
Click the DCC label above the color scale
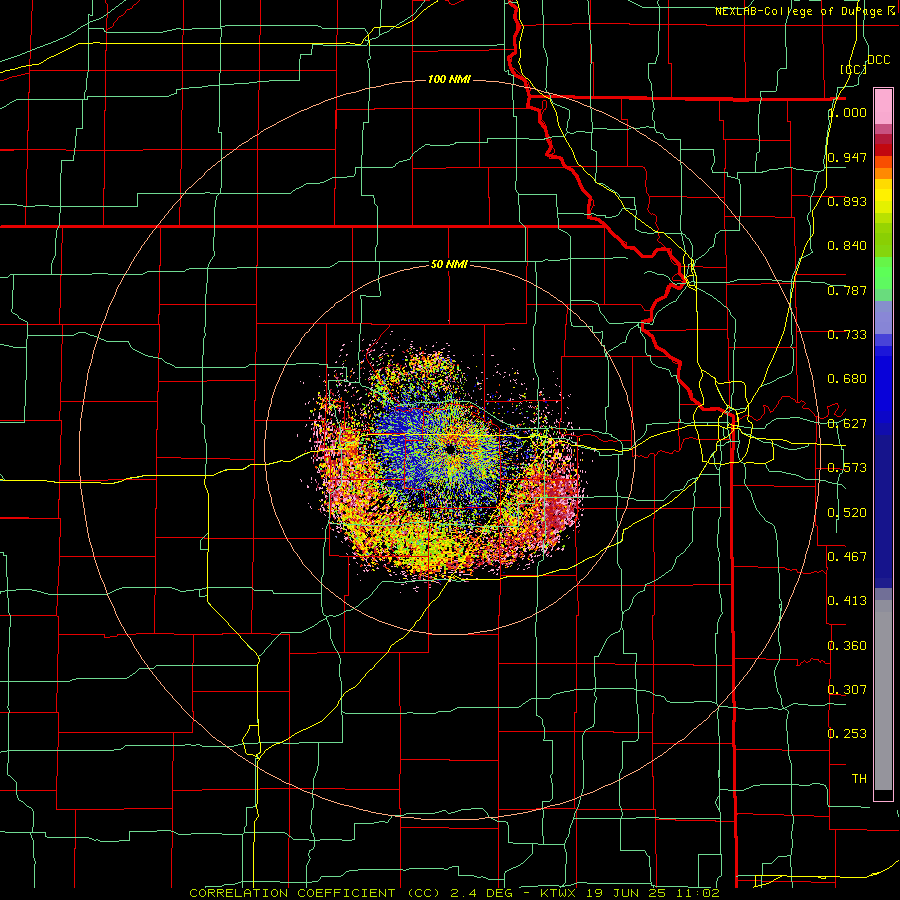[878, 60]
